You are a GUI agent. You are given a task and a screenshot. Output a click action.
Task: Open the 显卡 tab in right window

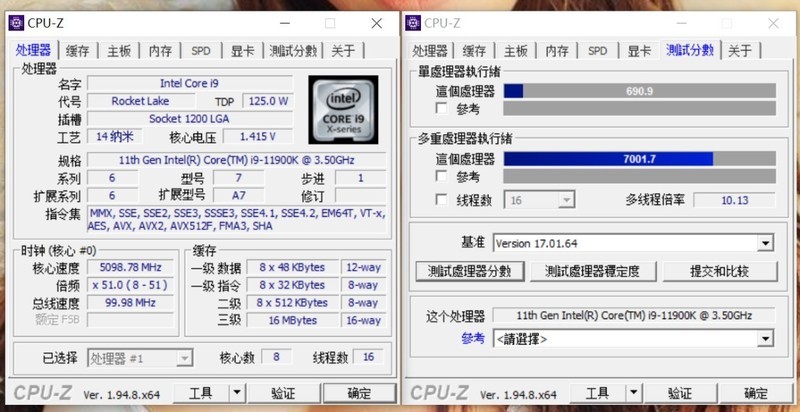coord(639,51)
